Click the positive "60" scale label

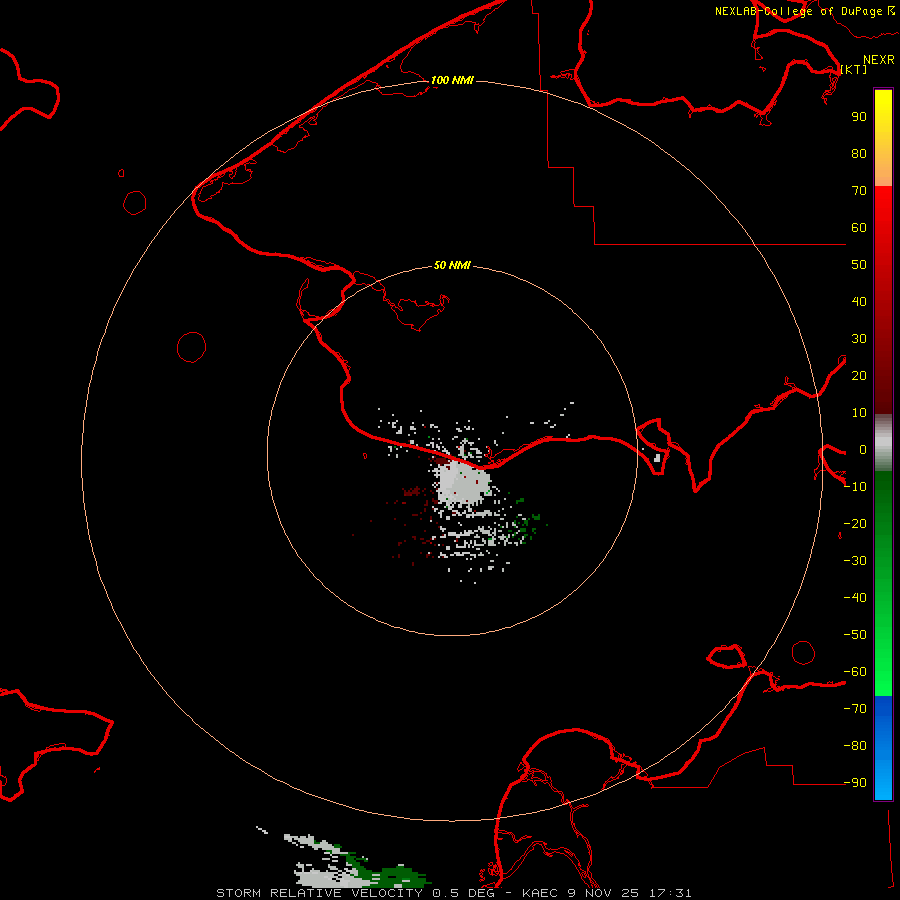859,227
